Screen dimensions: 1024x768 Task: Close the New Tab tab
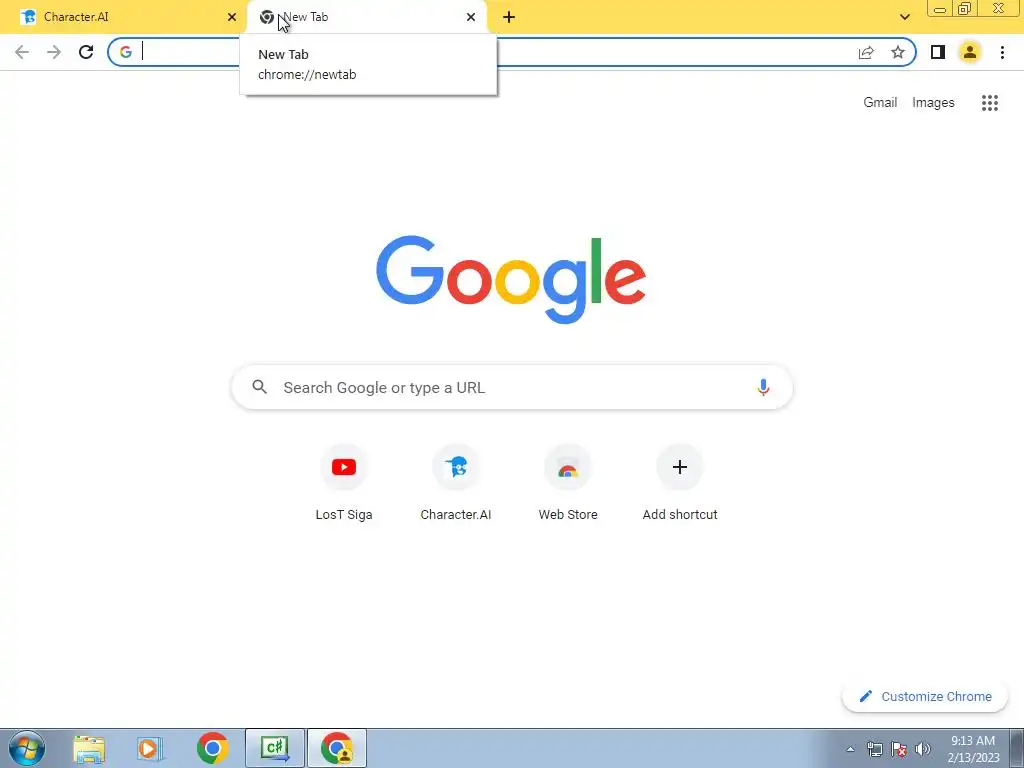pyautogui.click(x=471, y=17)
